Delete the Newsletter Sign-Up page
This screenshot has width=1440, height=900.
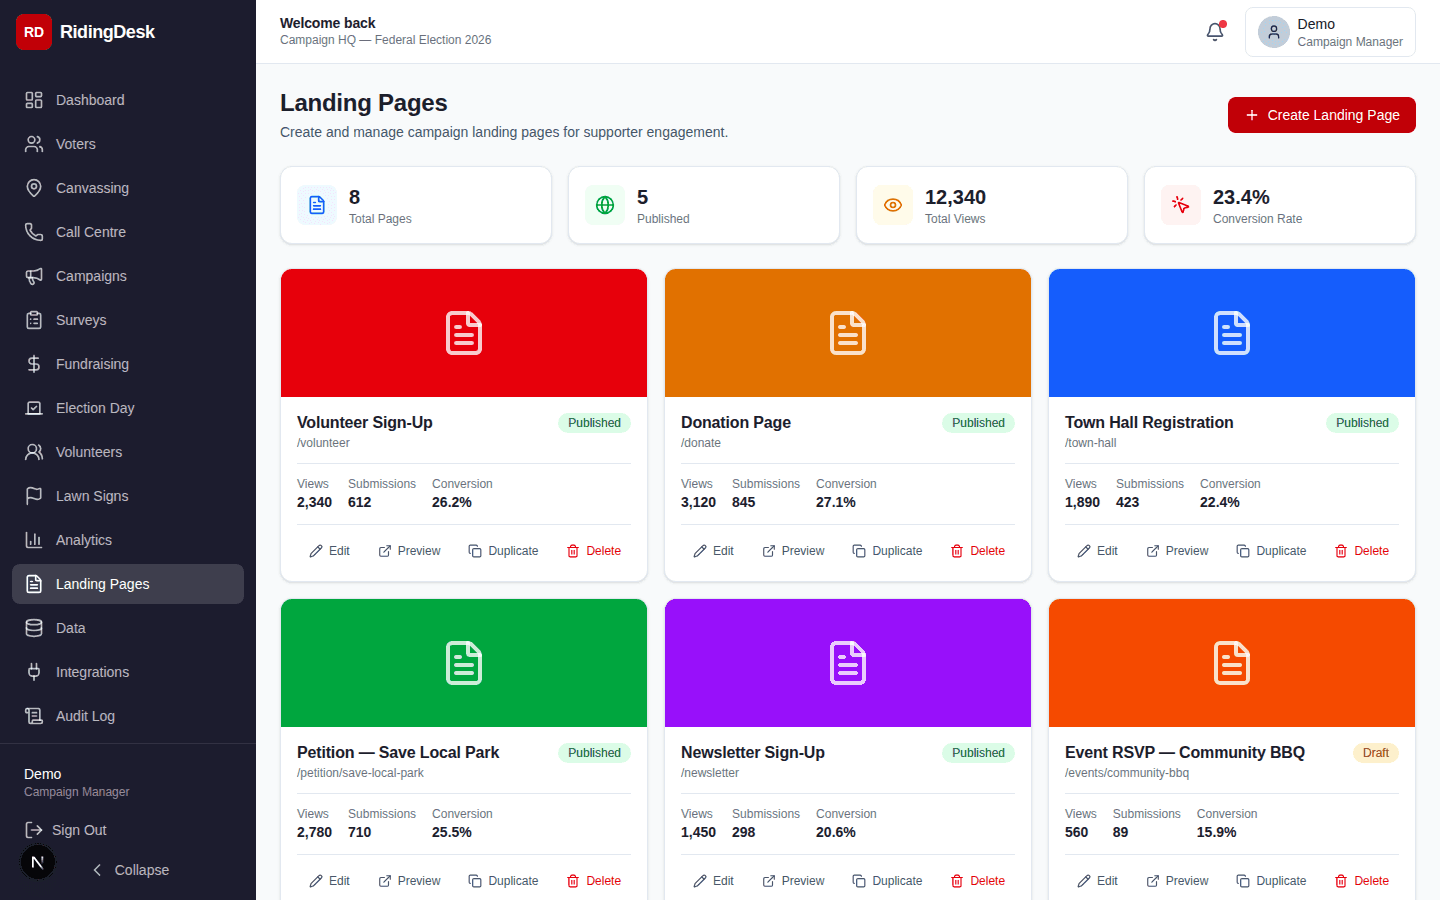click(977, 880)
